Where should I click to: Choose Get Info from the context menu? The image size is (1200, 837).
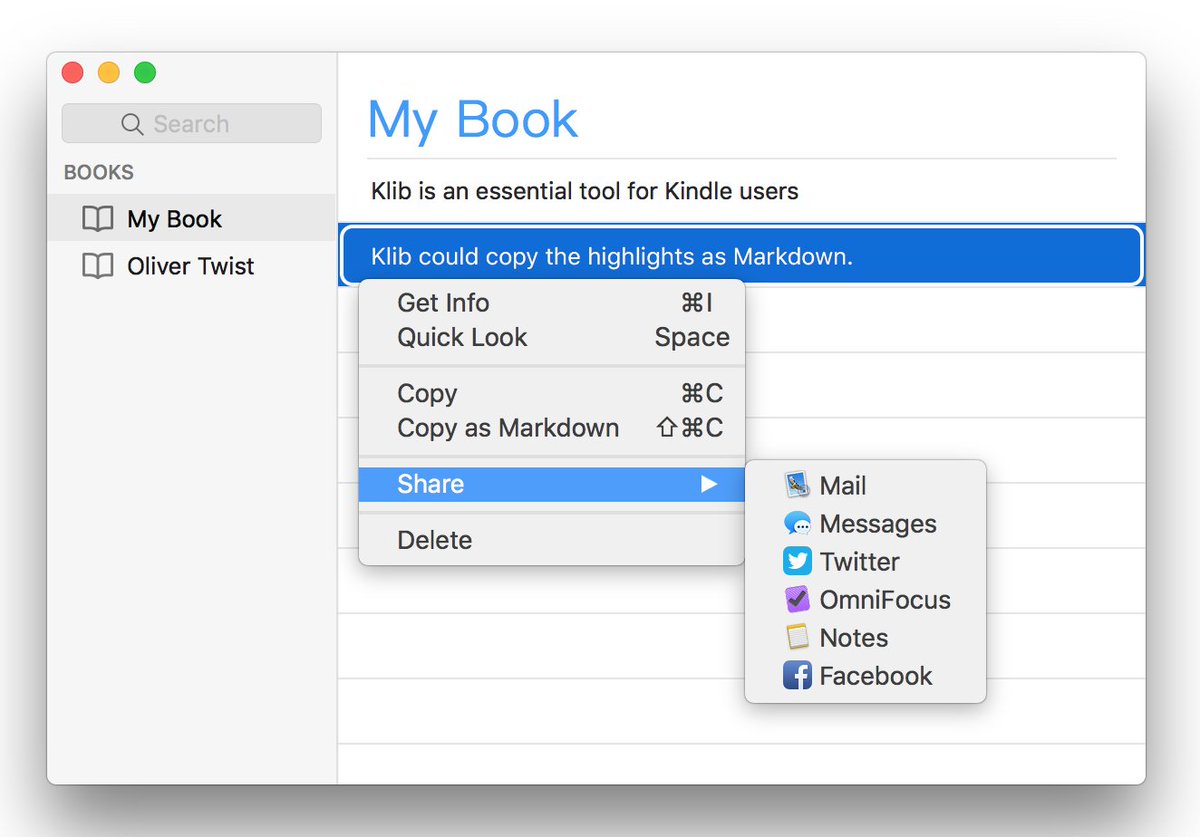552,303
